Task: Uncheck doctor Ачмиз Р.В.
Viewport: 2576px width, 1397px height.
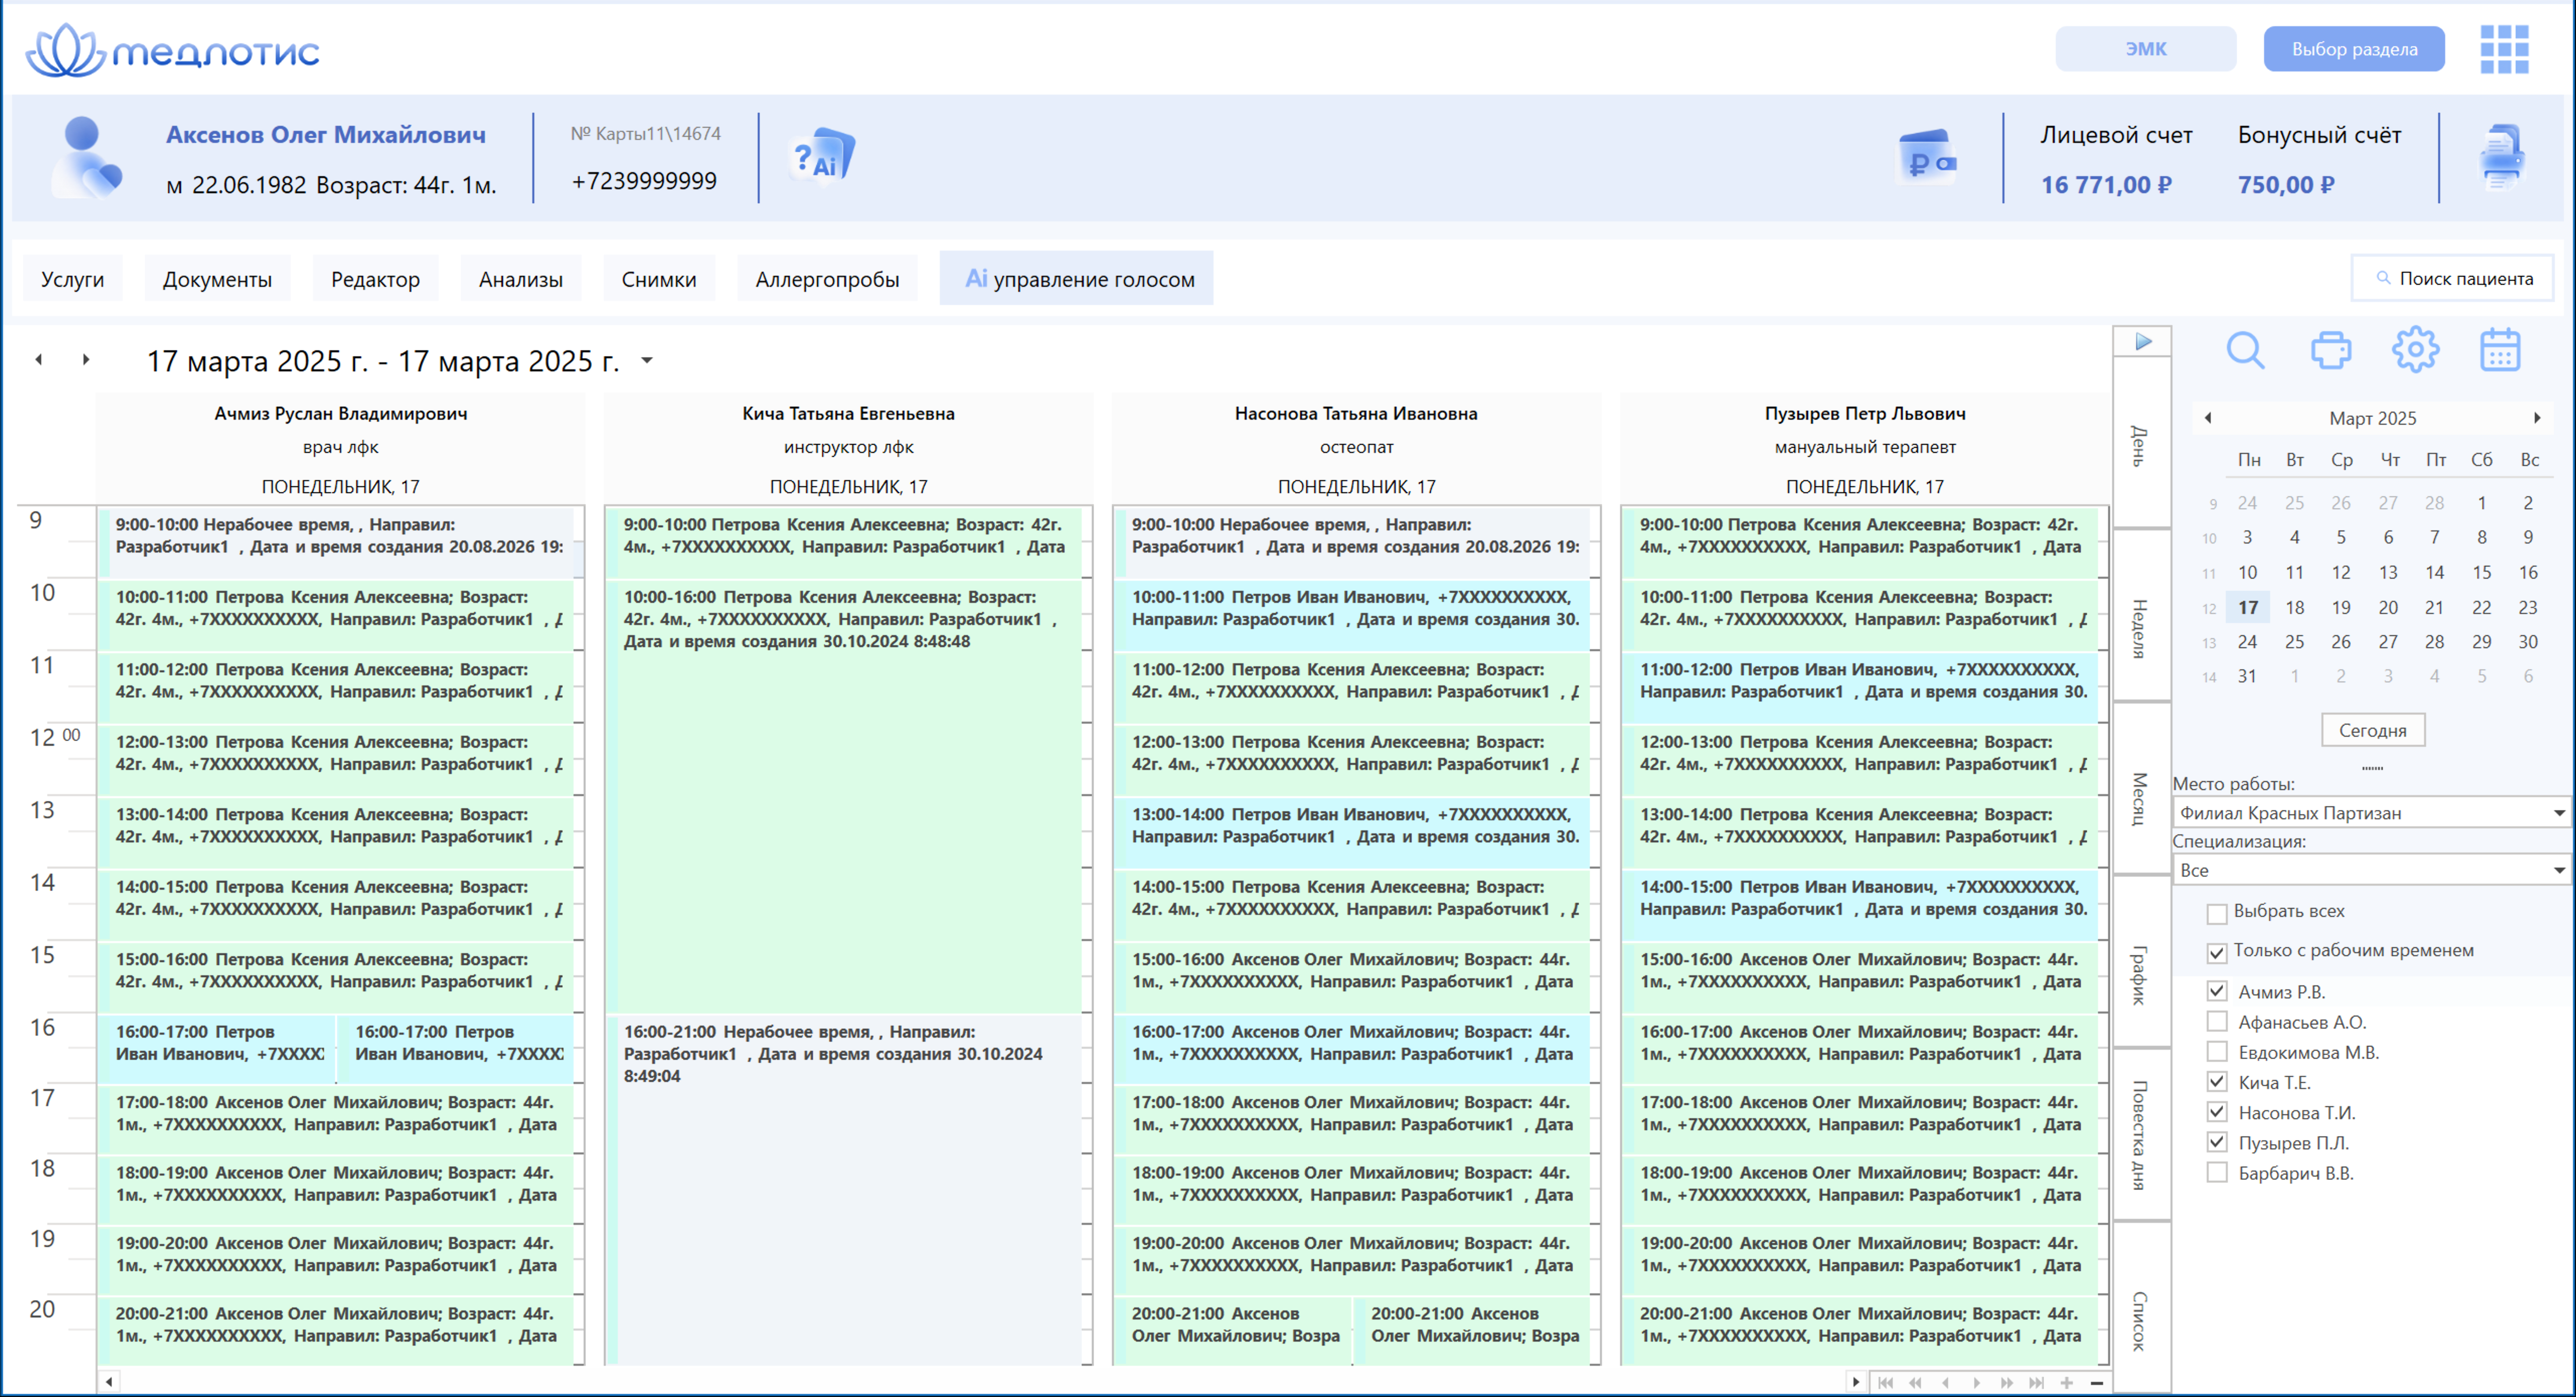Action: point(2216,991)
